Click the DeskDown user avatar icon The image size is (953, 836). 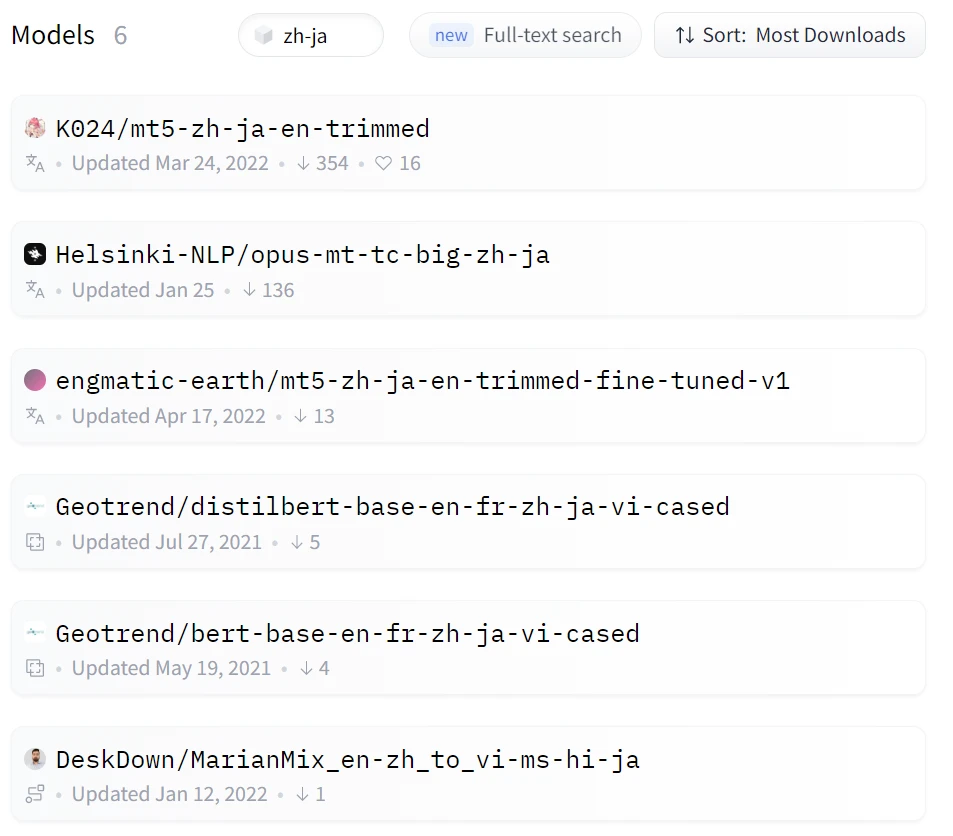(35, 758)
